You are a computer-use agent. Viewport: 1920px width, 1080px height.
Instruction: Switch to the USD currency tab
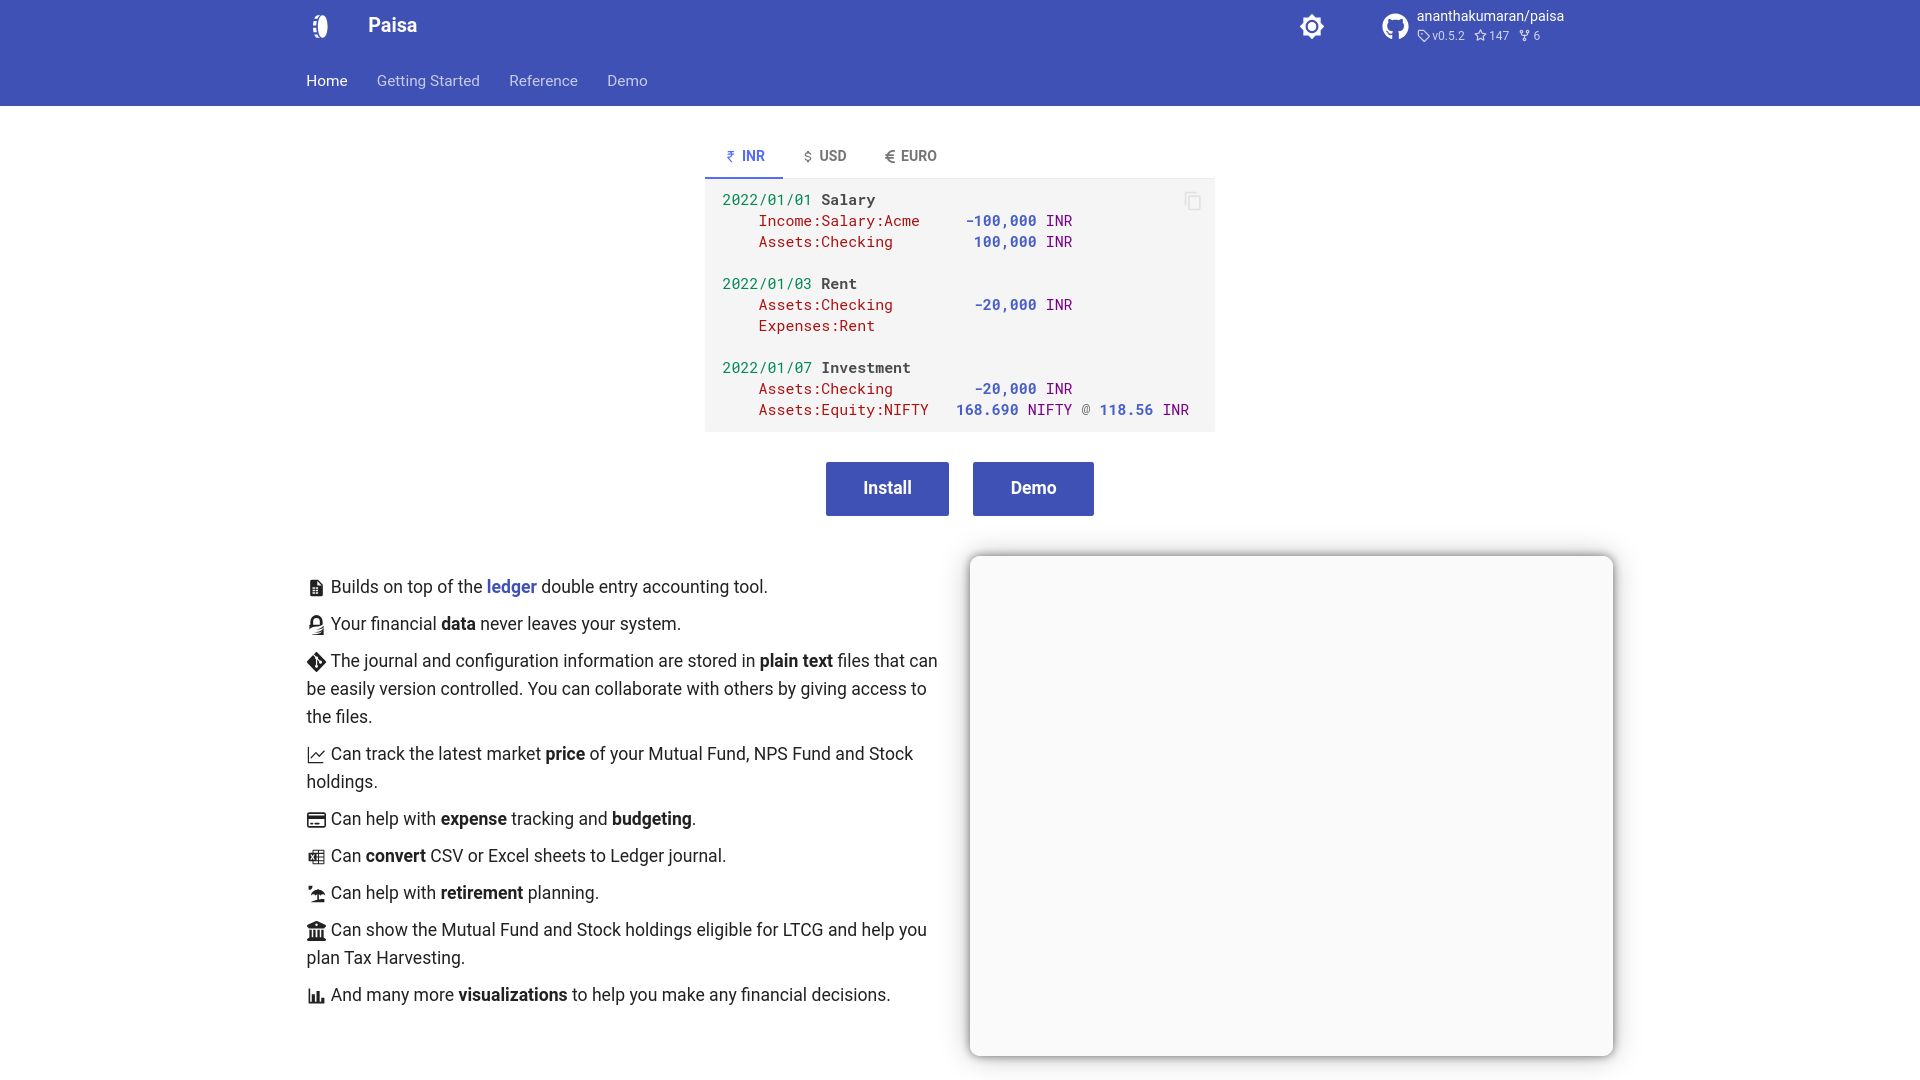824,156
